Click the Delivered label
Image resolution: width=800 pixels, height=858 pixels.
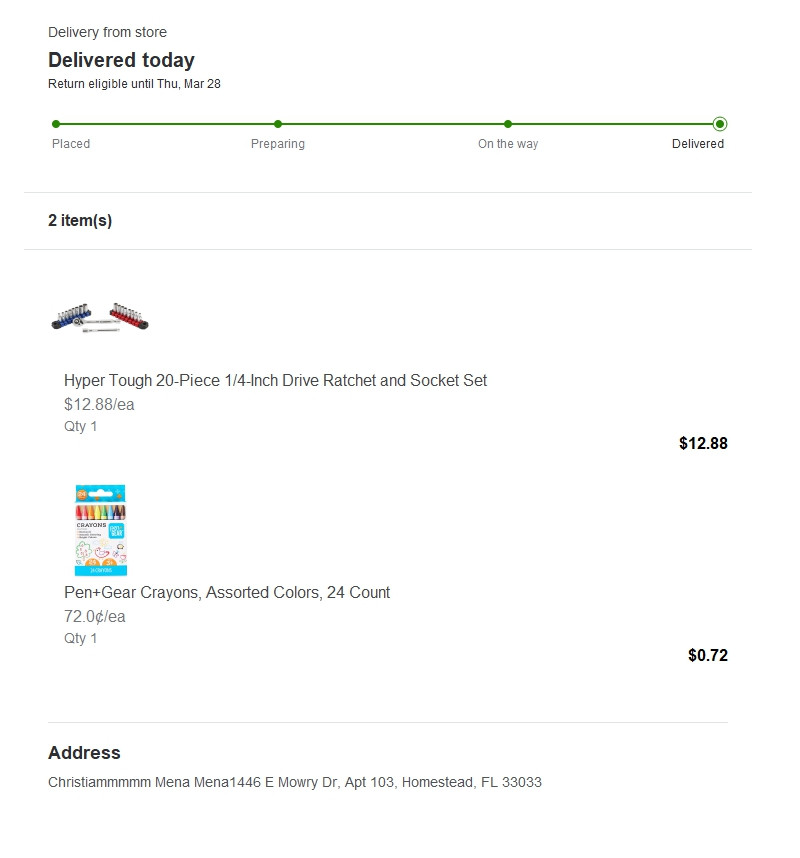(x=698, y=144)
